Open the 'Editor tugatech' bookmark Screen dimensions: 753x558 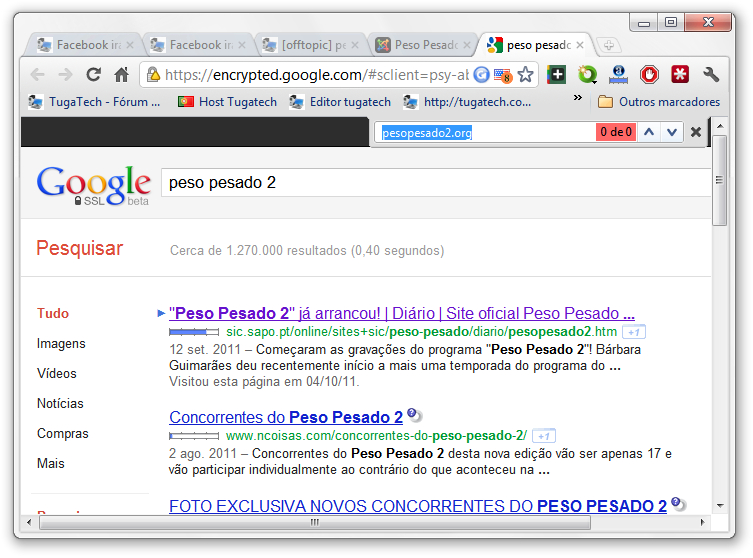(340, 102)
